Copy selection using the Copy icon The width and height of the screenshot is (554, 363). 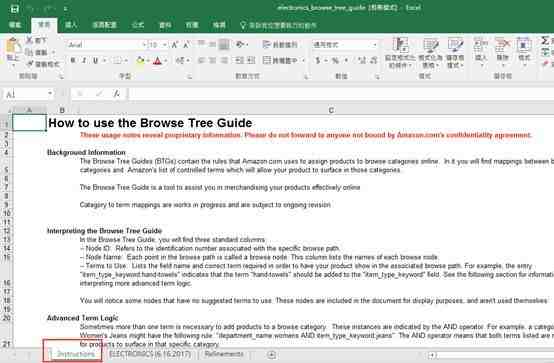[30, 52]
